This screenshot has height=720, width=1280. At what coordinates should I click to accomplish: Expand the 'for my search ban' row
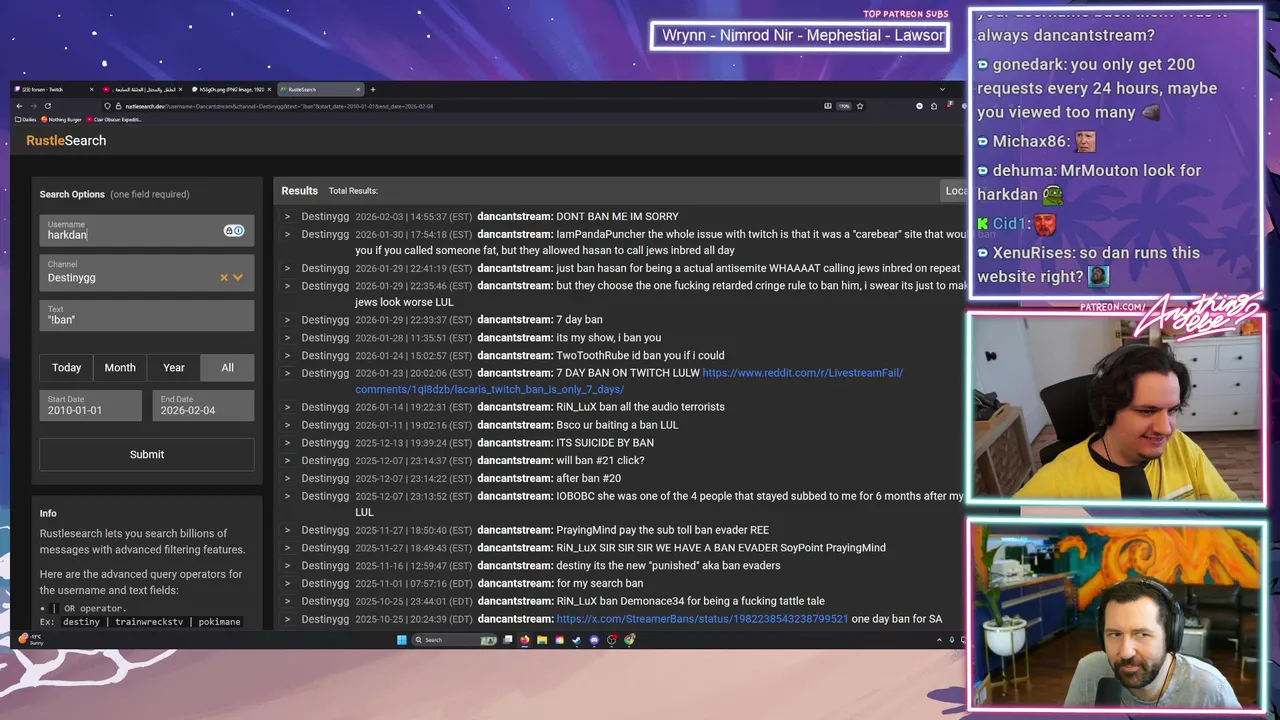tap(287, 584)
